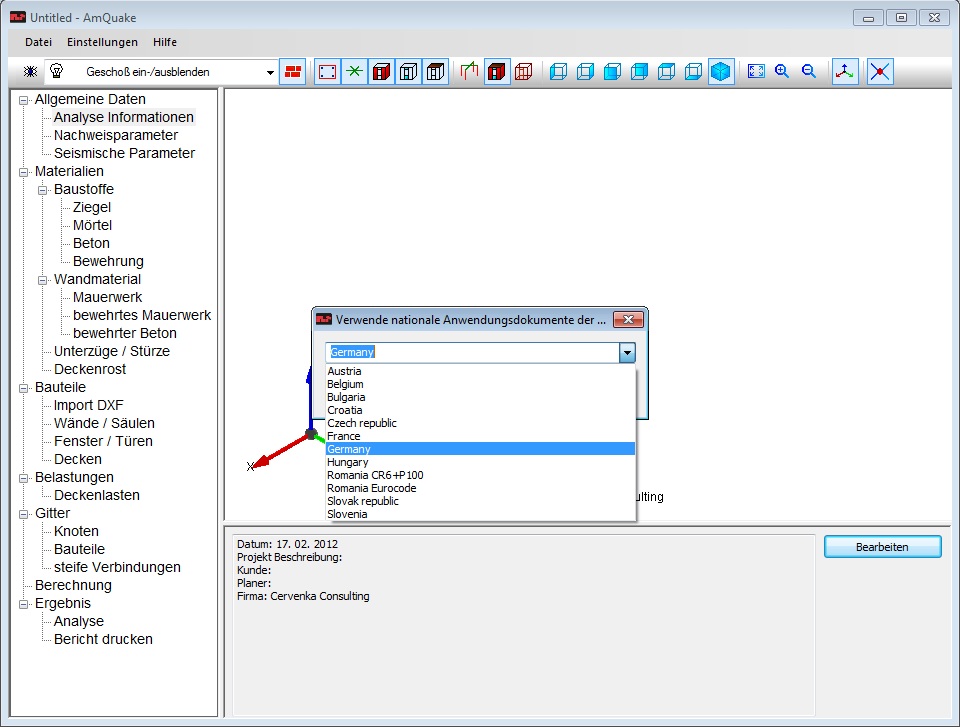Close the nationale Anwendungsdokumente dialog
This screenshot has width=960, height=727.
click(x=628, y=320)
